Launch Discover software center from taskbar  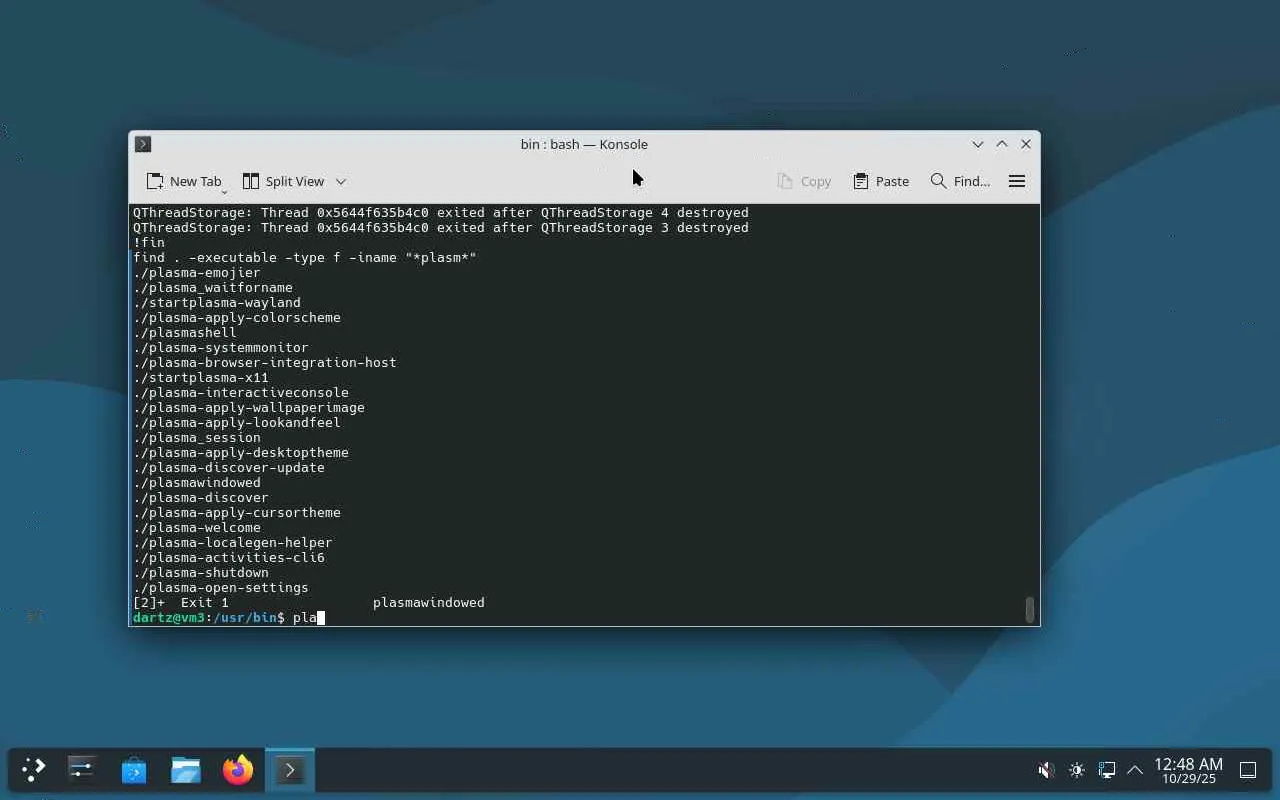(134, 770)
